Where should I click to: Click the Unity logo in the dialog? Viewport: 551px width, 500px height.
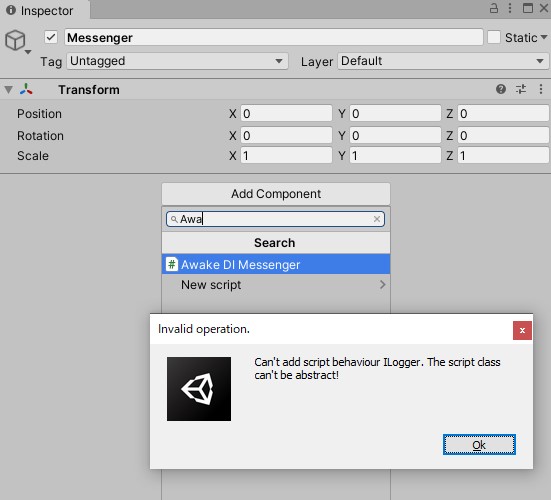click(x=199, y=389)
